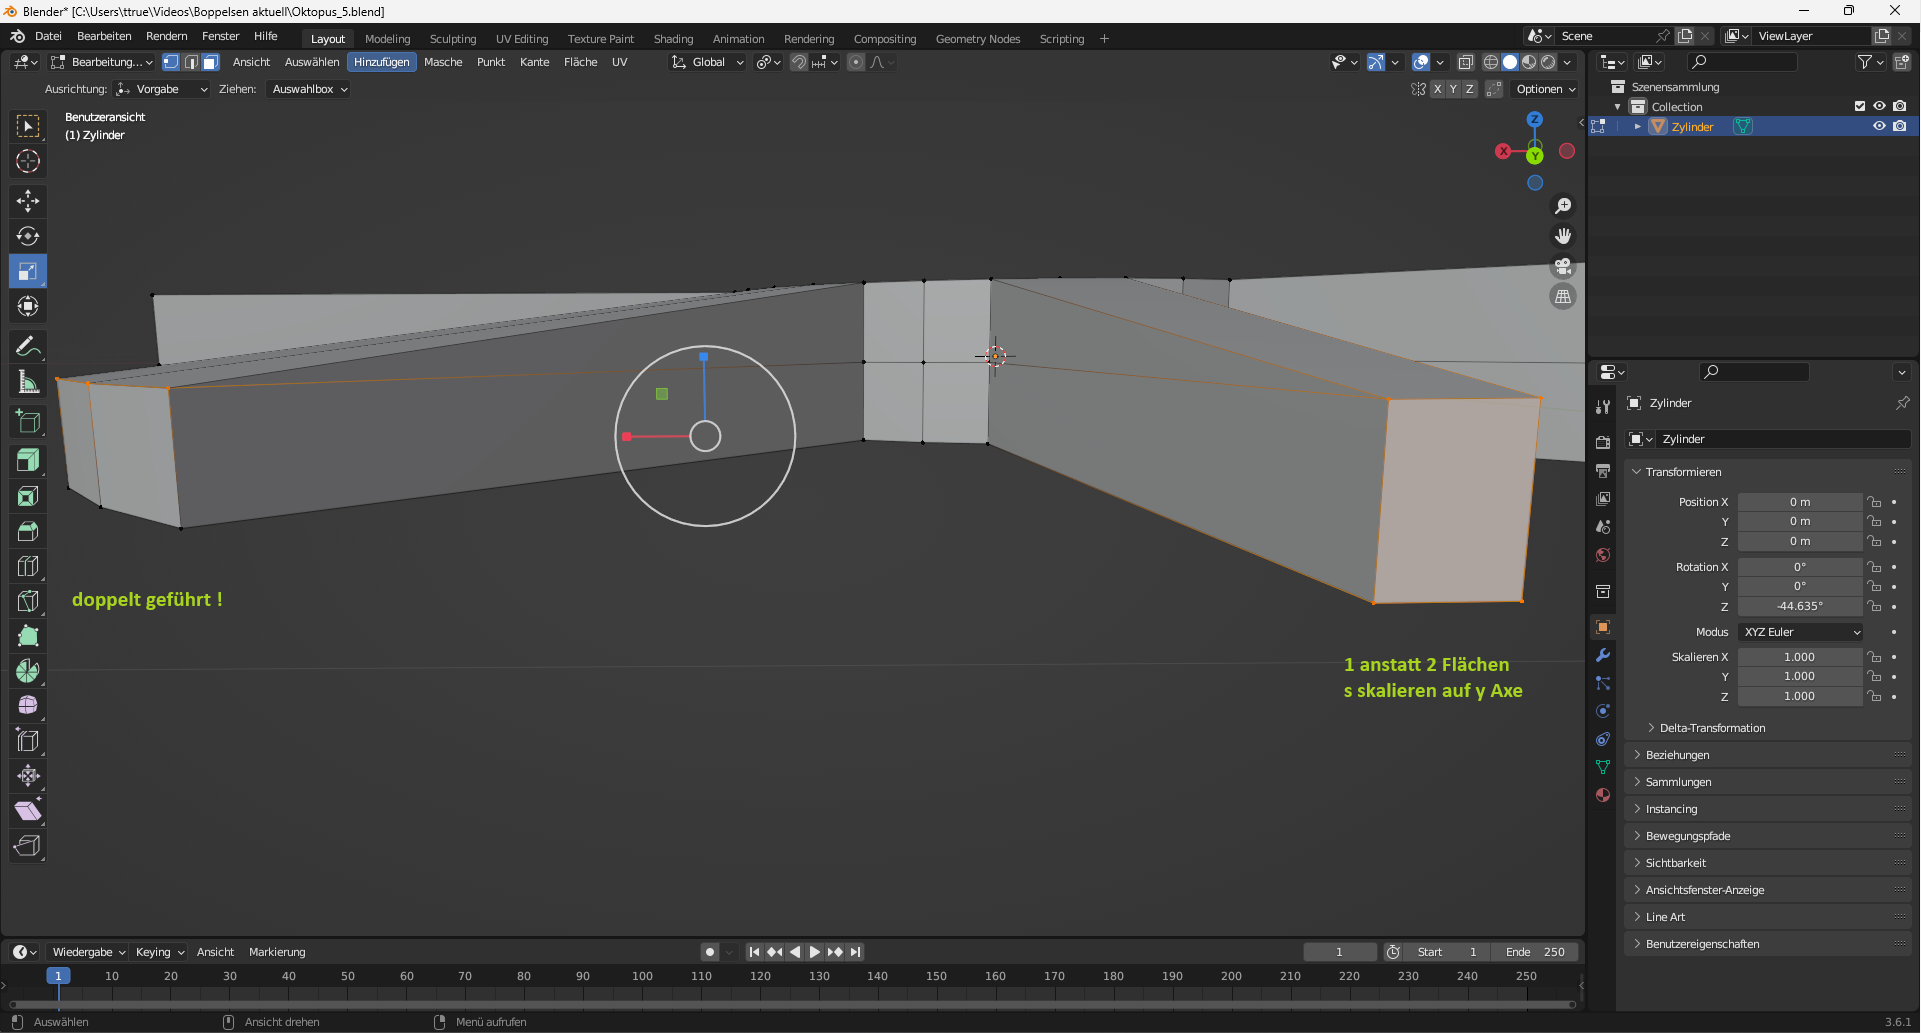
Task: Toggle lock on Position X
Action: [1875, 502]
